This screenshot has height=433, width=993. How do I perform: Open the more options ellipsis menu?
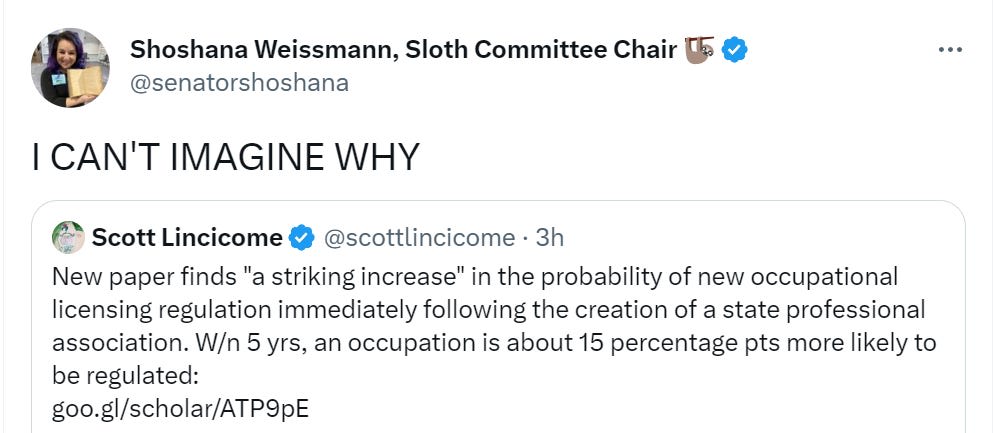(x=949, y=50)
